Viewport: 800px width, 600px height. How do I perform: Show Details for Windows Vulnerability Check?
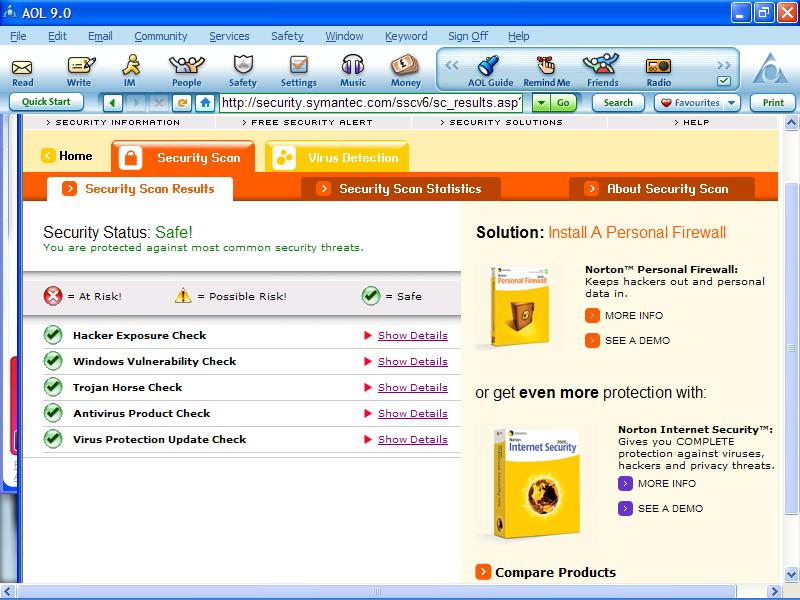point(413,362)
